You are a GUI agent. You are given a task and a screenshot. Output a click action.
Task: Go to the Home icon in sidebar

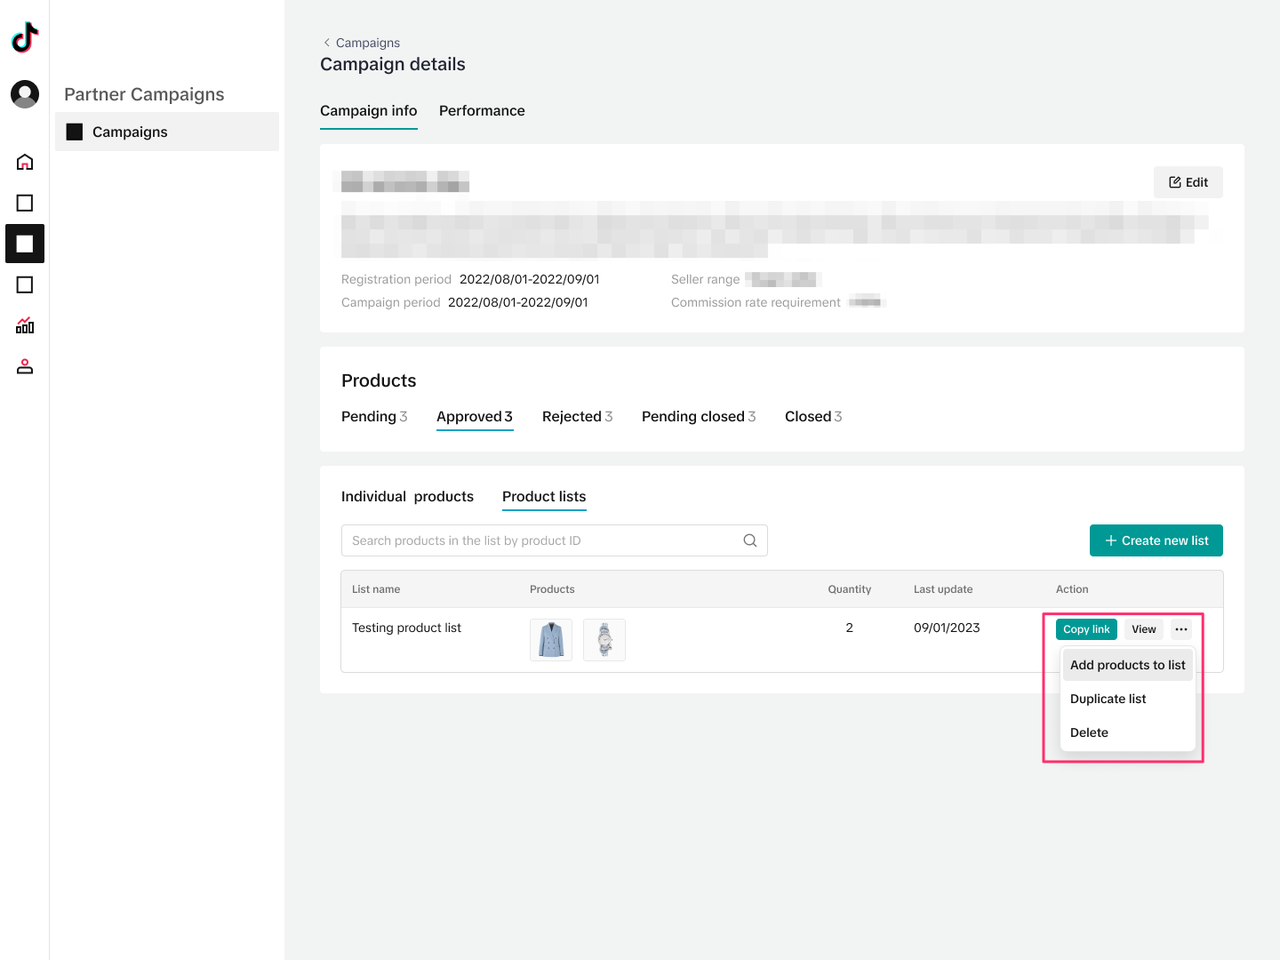coord(25,162)
